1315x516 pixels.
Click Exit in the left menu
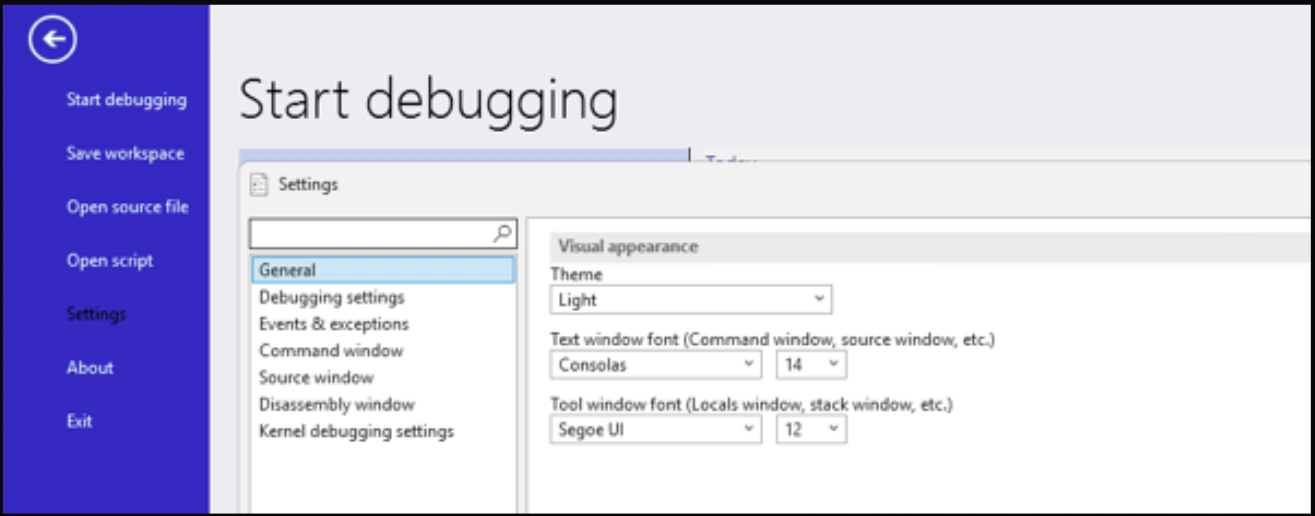coord(79,422)
